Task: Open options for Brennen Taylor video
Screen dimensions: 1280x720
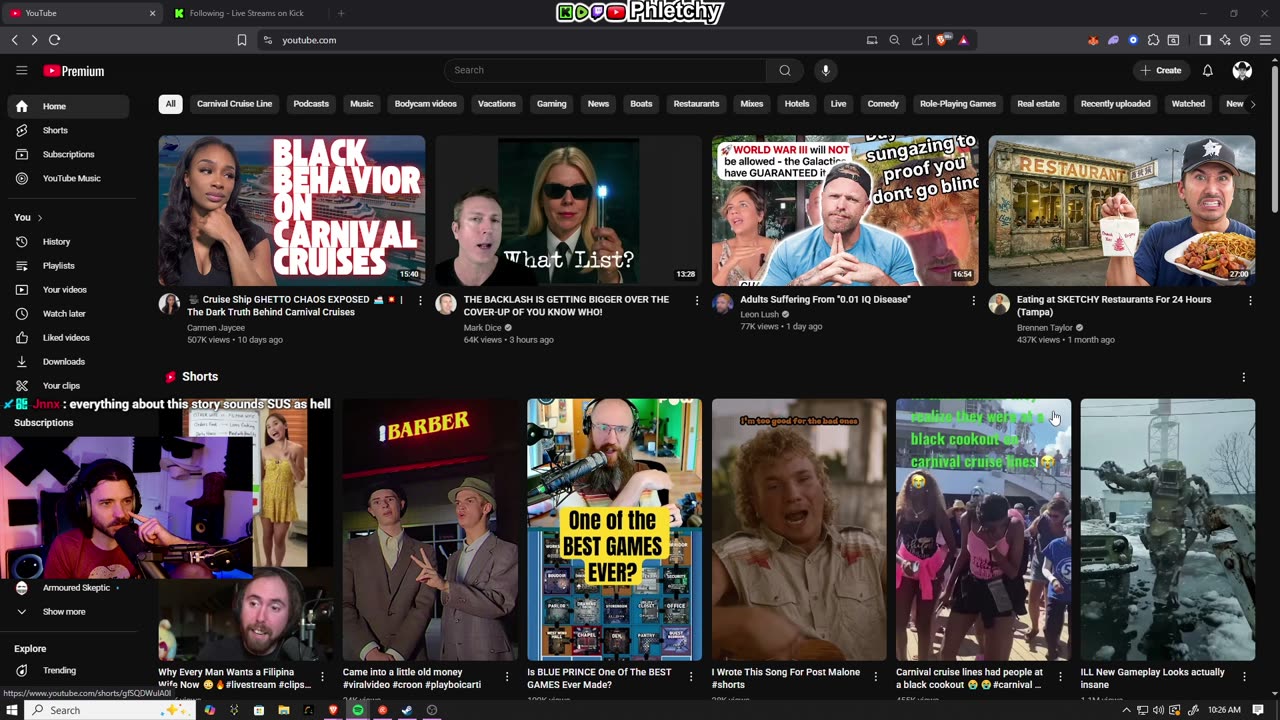Action: [1250, 300]
